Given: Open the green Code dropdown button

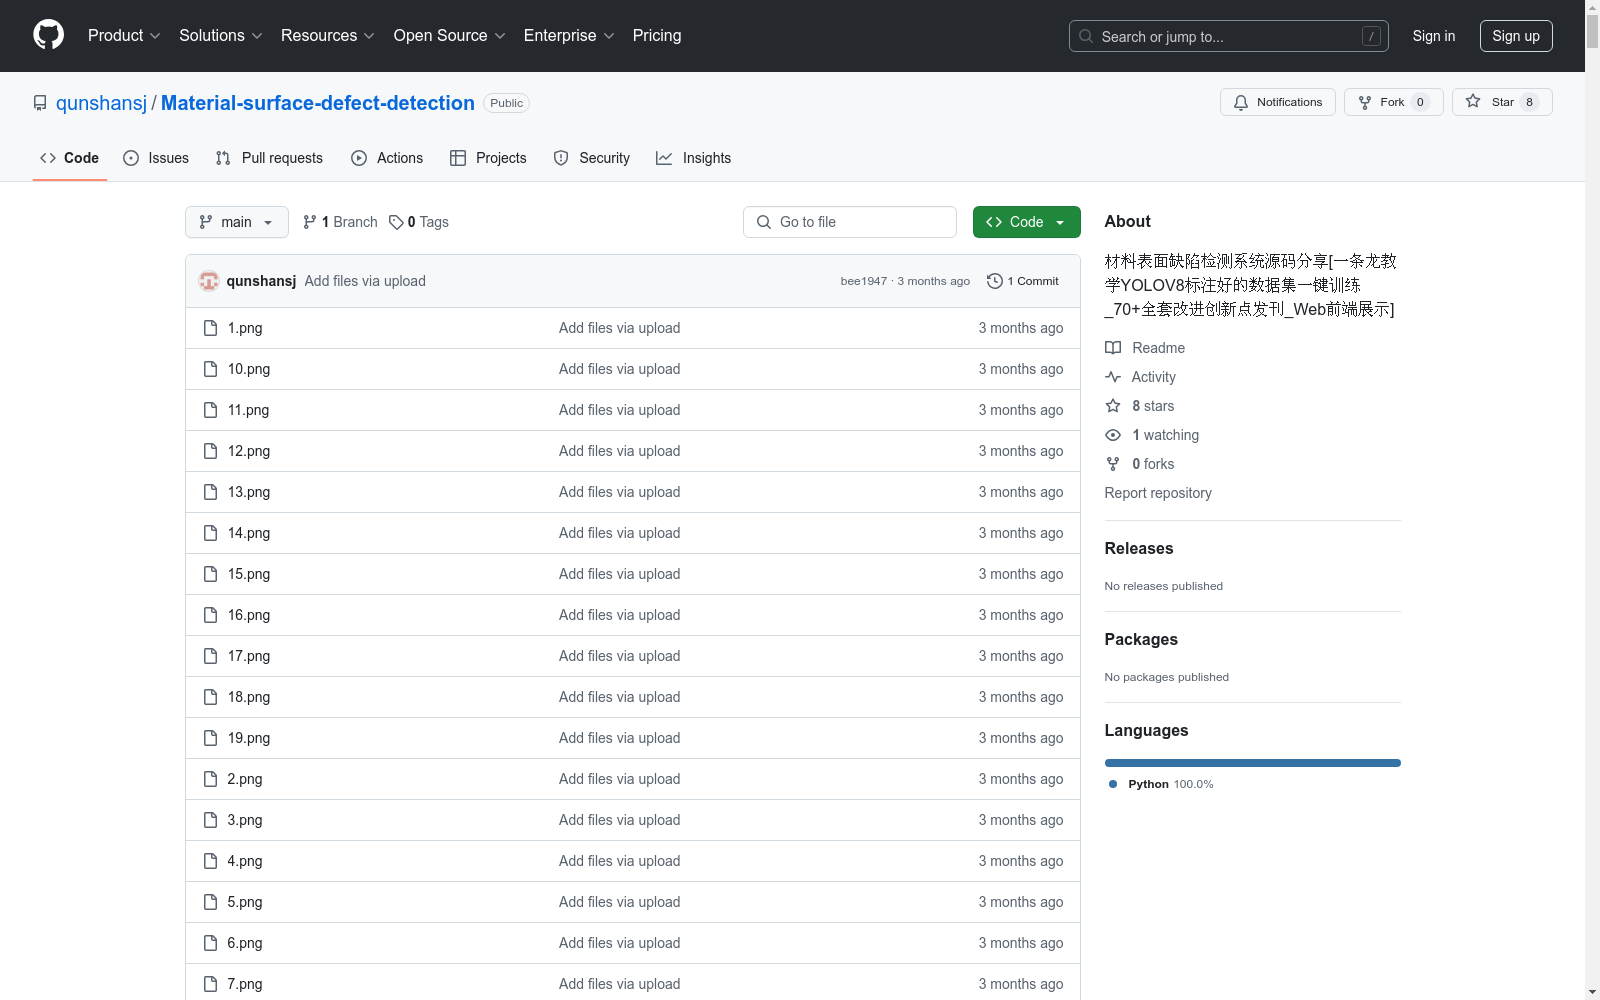Looking at the screenshot, I should click(x=1026, y=222).
